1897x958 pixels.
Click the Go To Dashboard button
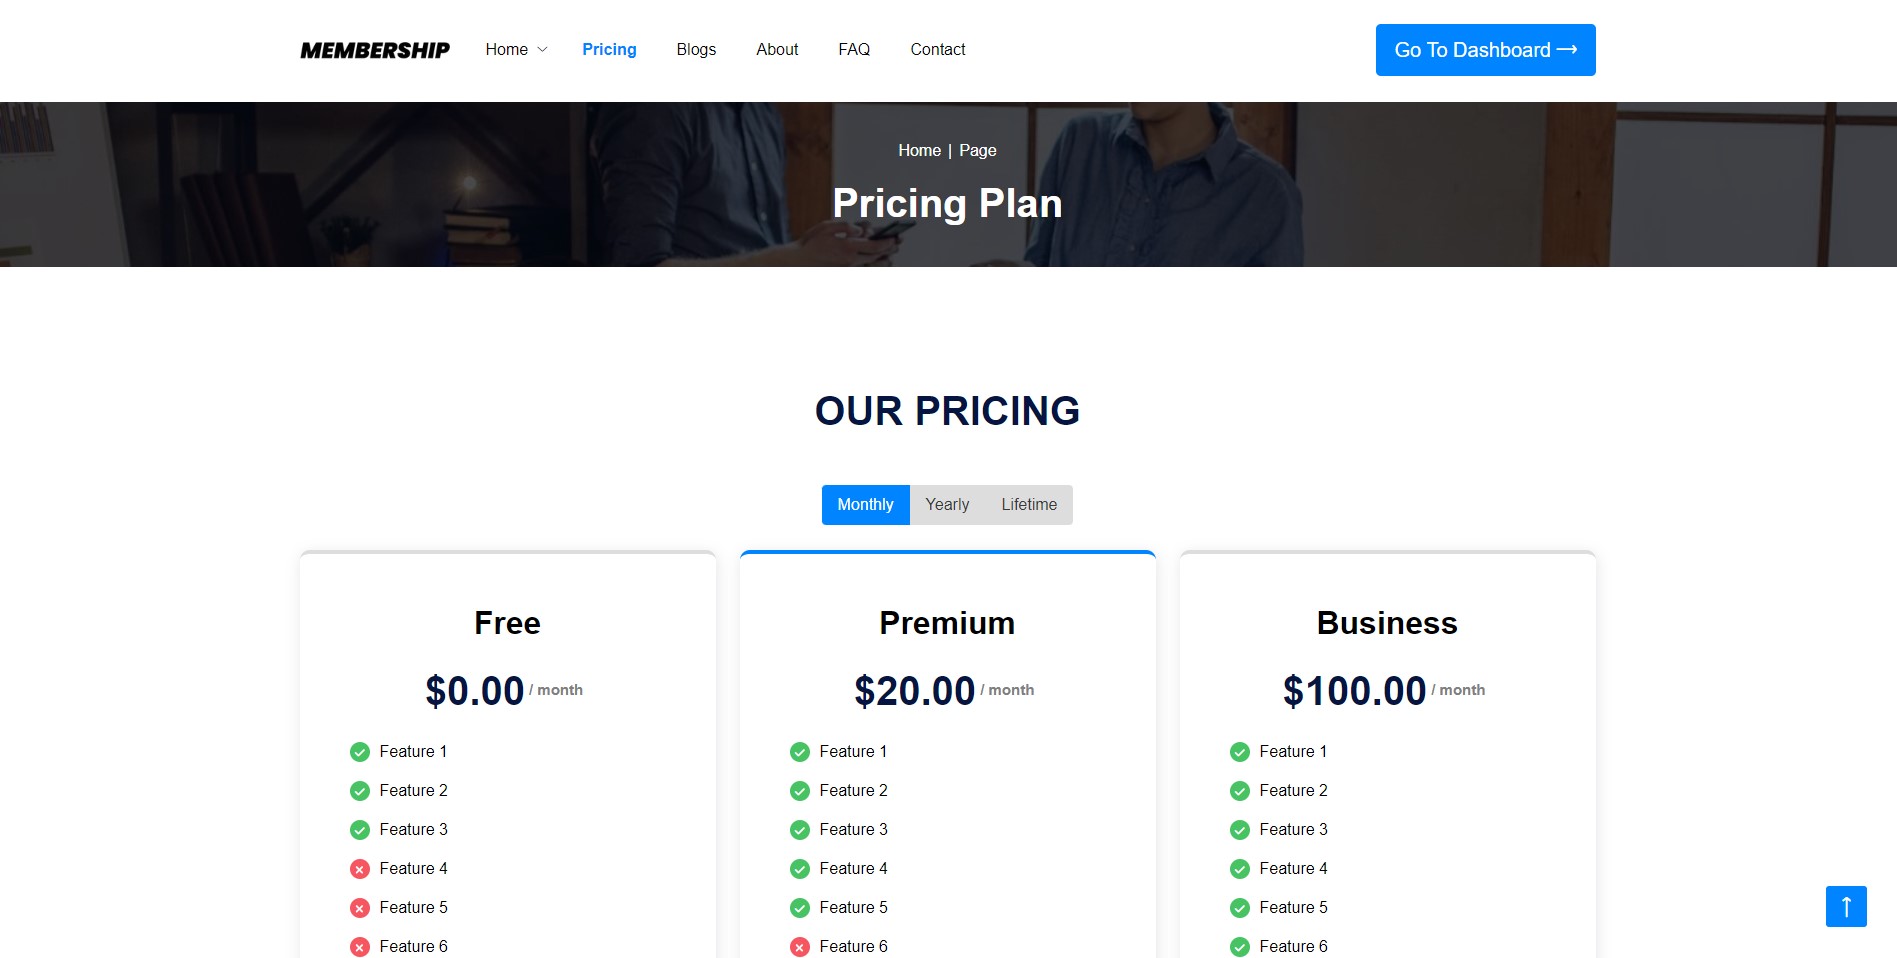coord(1485,49)
